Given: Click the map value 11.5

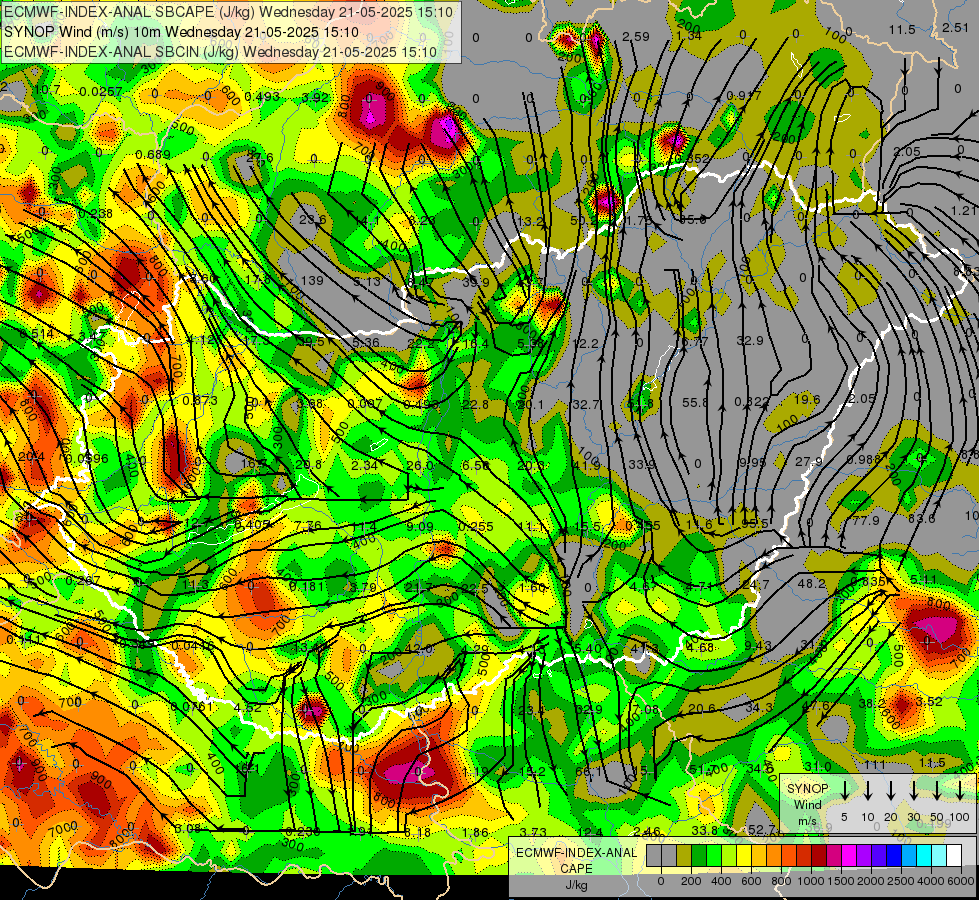Looking at the screenshot, I should point(902,29).
